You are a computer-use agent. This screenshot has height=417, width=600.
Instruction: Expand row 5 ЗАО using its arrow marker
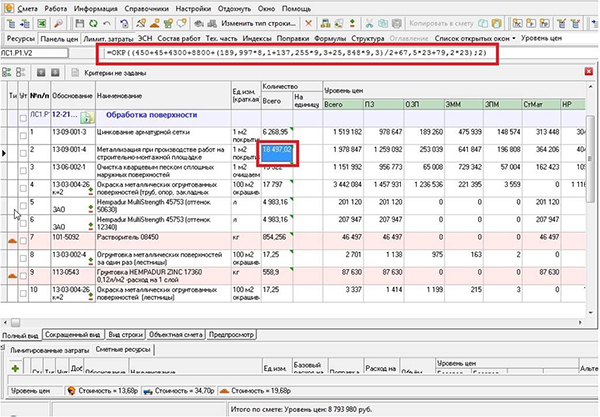91,209
